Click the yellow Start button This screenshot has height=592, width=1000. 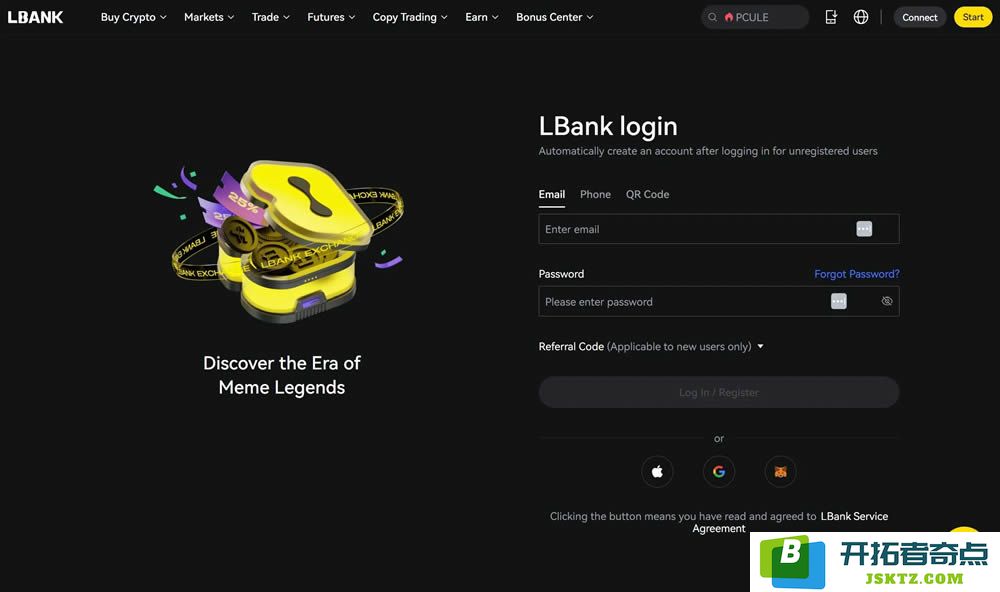973,17
